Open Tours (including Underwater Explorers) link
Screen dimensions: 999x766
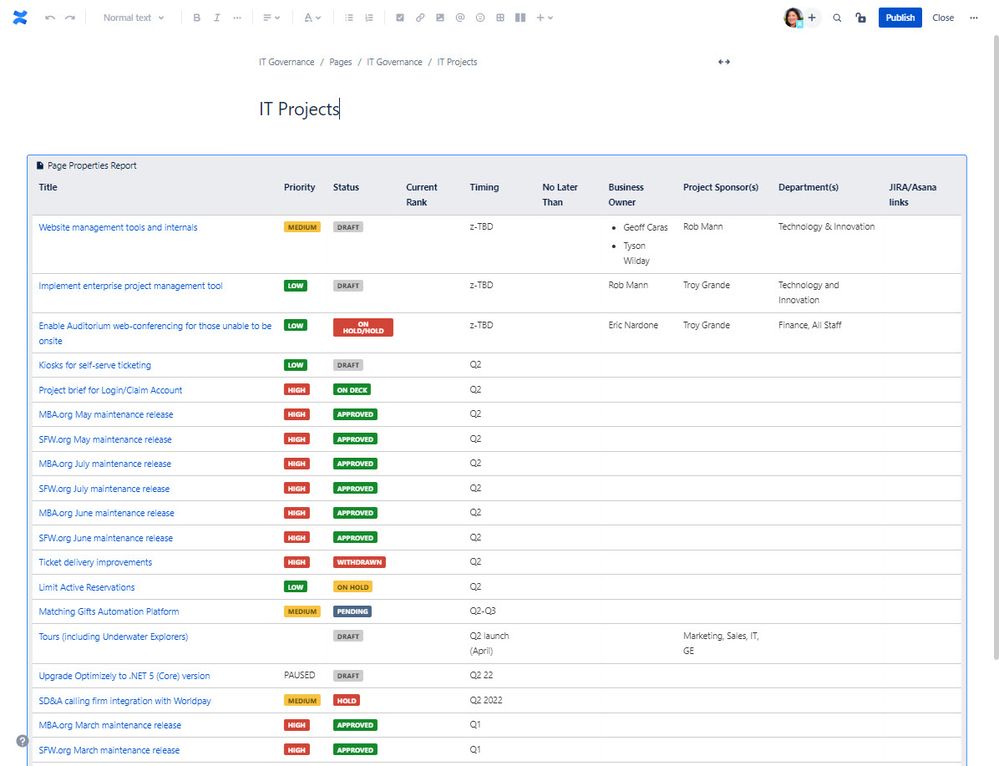[x=113, y=637]
